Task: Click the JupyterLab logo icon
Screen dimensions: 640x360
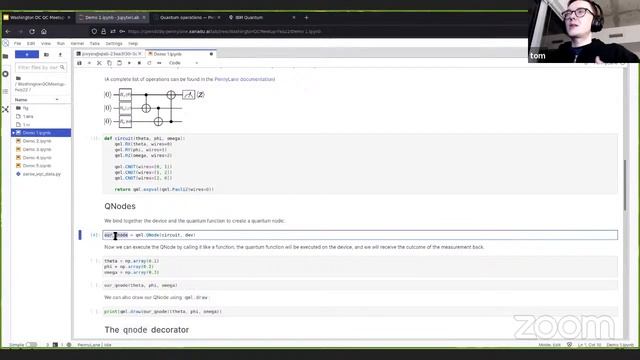Action: click(x=5, y=43)
